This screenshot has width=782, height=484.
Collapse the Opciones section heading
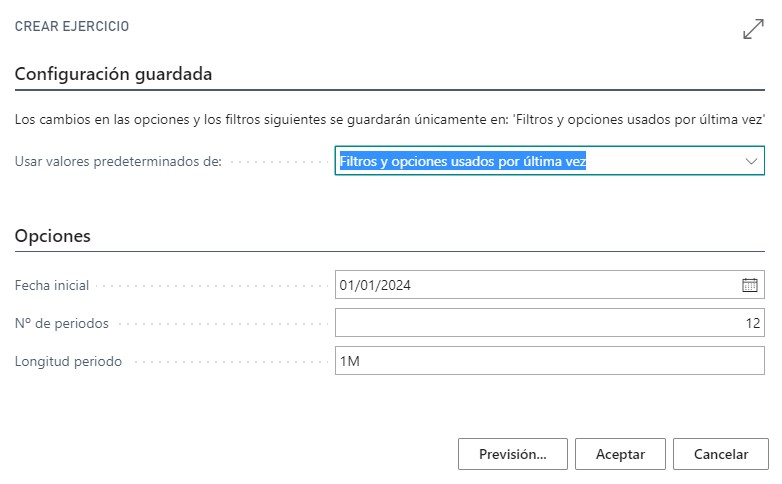pos(53,236)
